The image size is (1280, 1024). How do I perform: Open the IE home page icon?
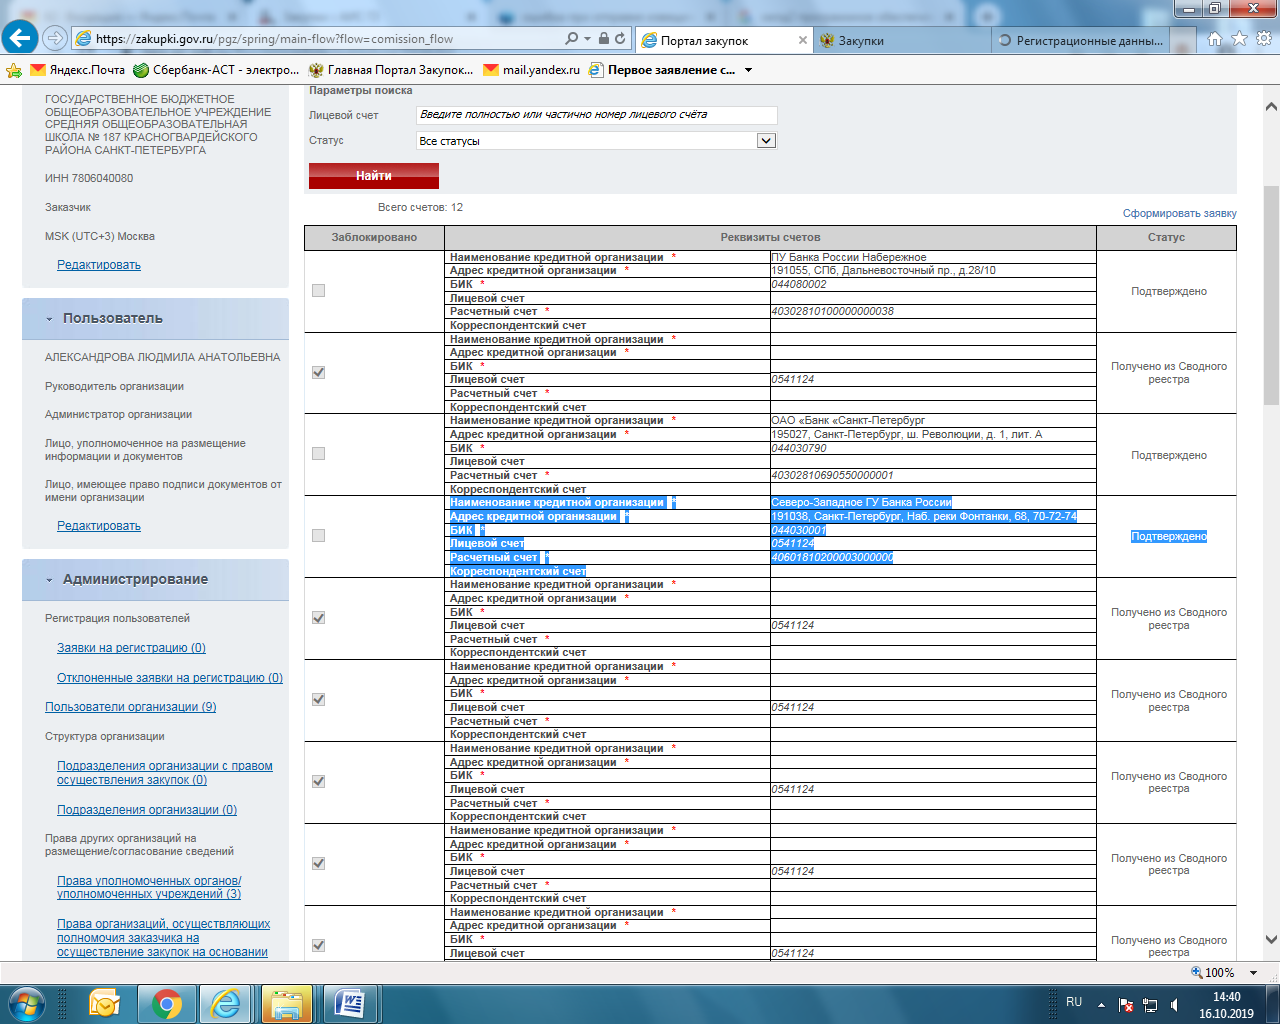[1214, 39]
